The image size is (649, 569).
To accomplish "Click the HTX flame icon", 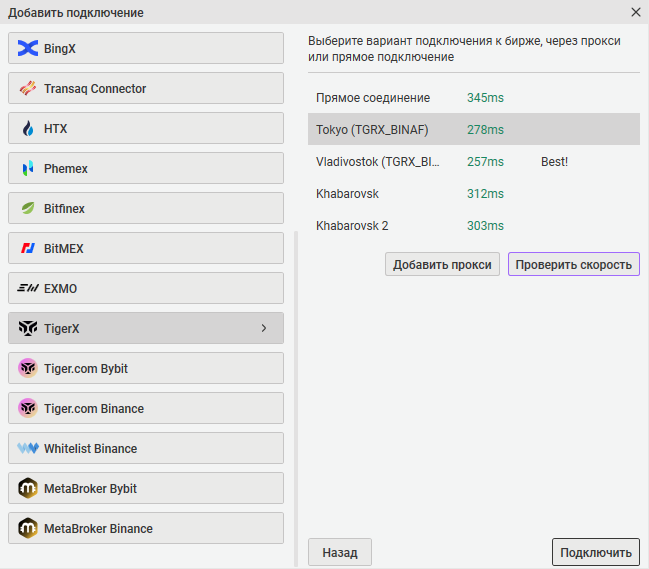I will (28, 128).
